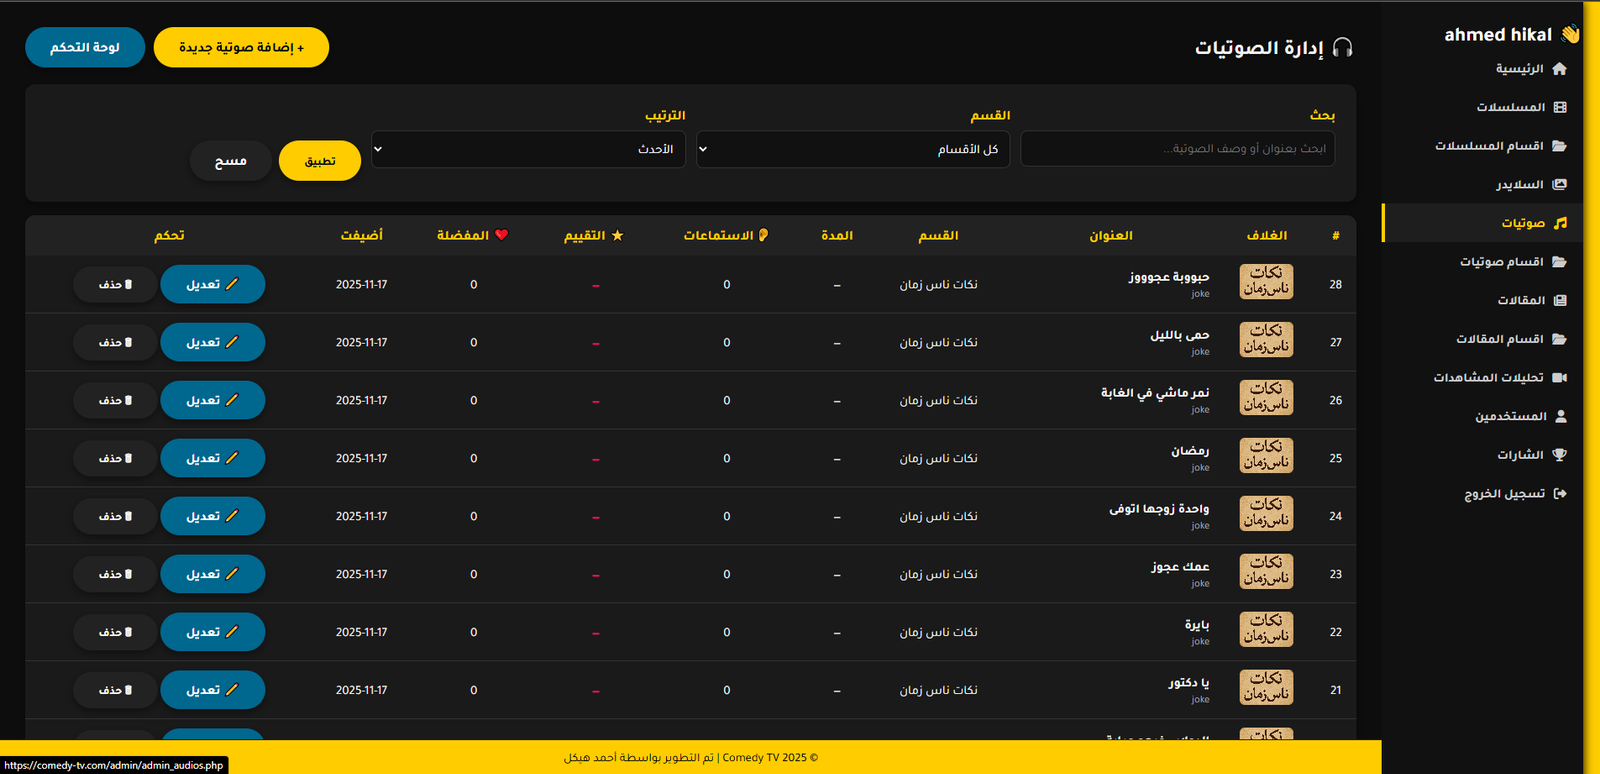The image size is (1600, 774).
Task: Open اقسام صوتيات in the sidebar
Action: pos(1501,262)
